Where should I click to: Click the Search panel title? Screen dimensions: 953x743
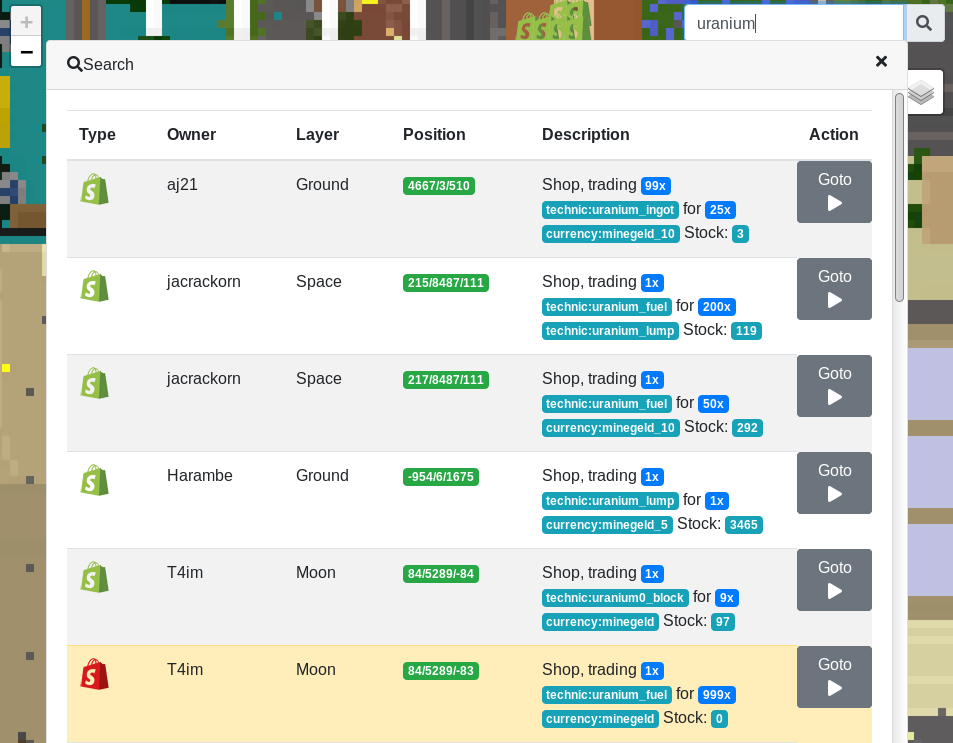100,64
